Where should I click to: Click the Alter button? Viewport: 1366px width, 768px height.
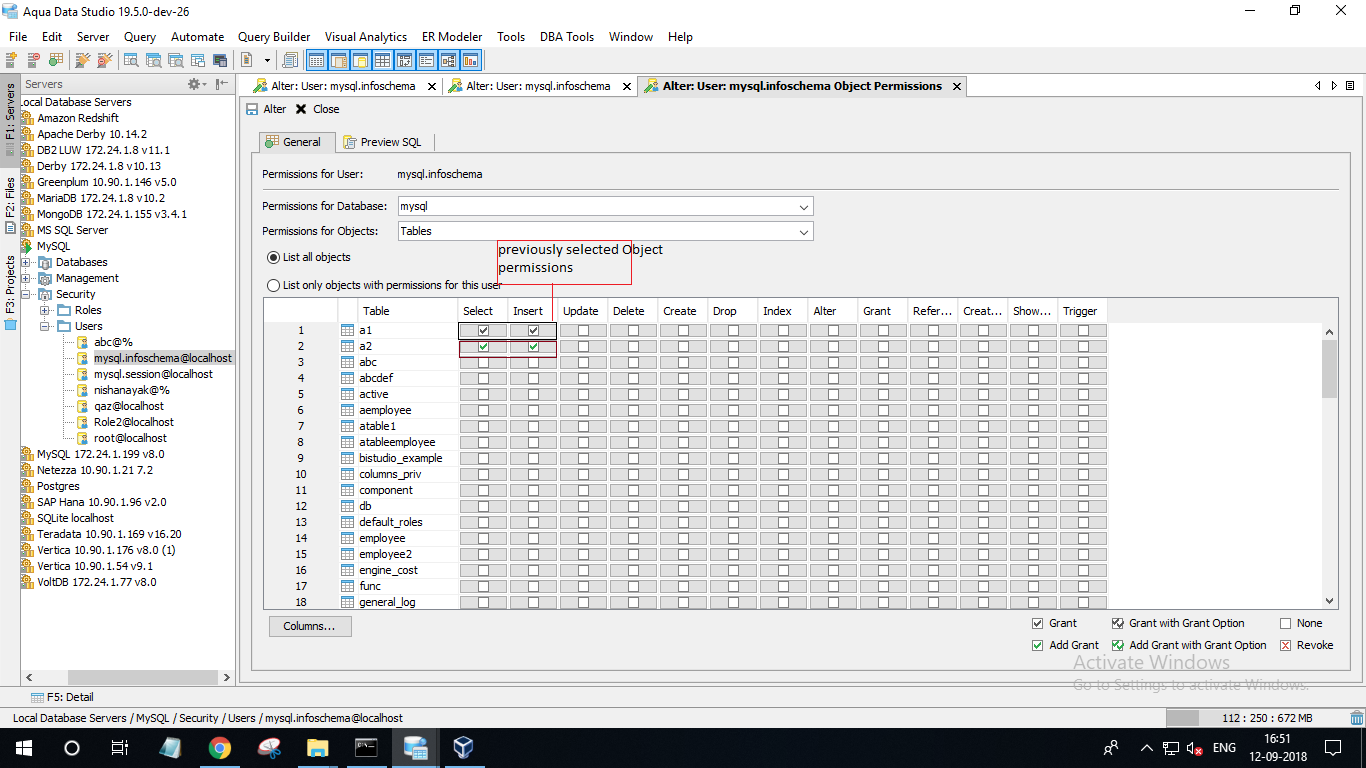pos(266,109)
